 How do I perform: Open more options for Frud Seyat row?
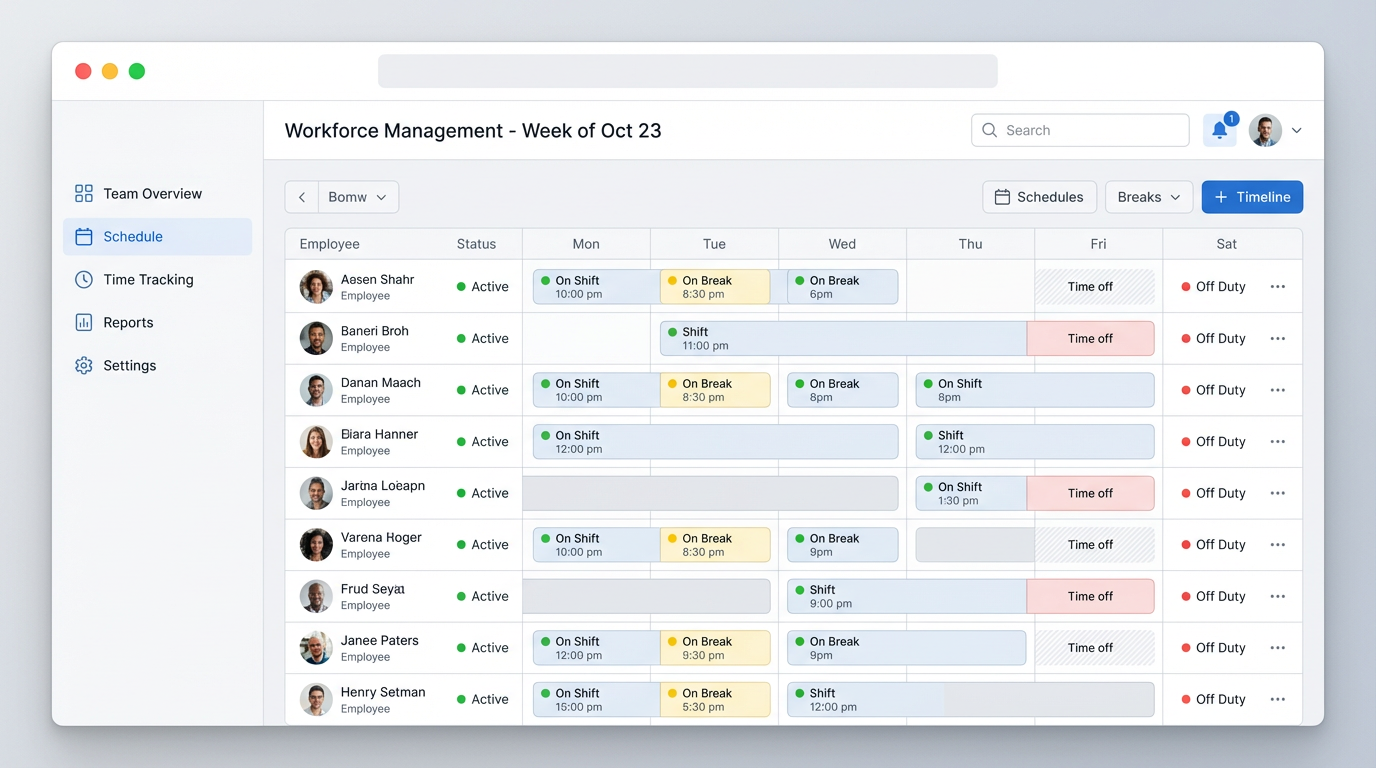pyautogui.click(x=1278, y=597)
